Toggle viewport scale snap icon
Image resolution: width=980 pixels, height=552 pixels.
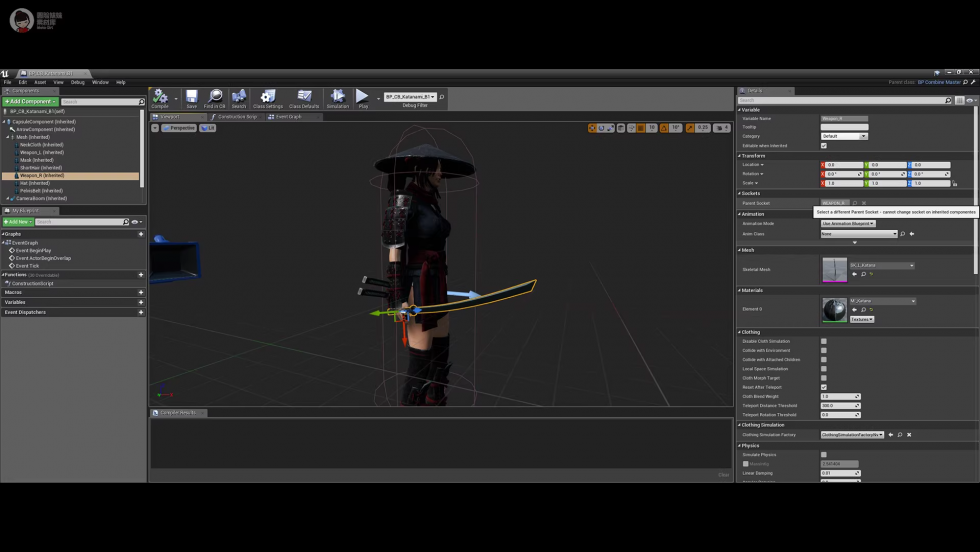point(690,128)
